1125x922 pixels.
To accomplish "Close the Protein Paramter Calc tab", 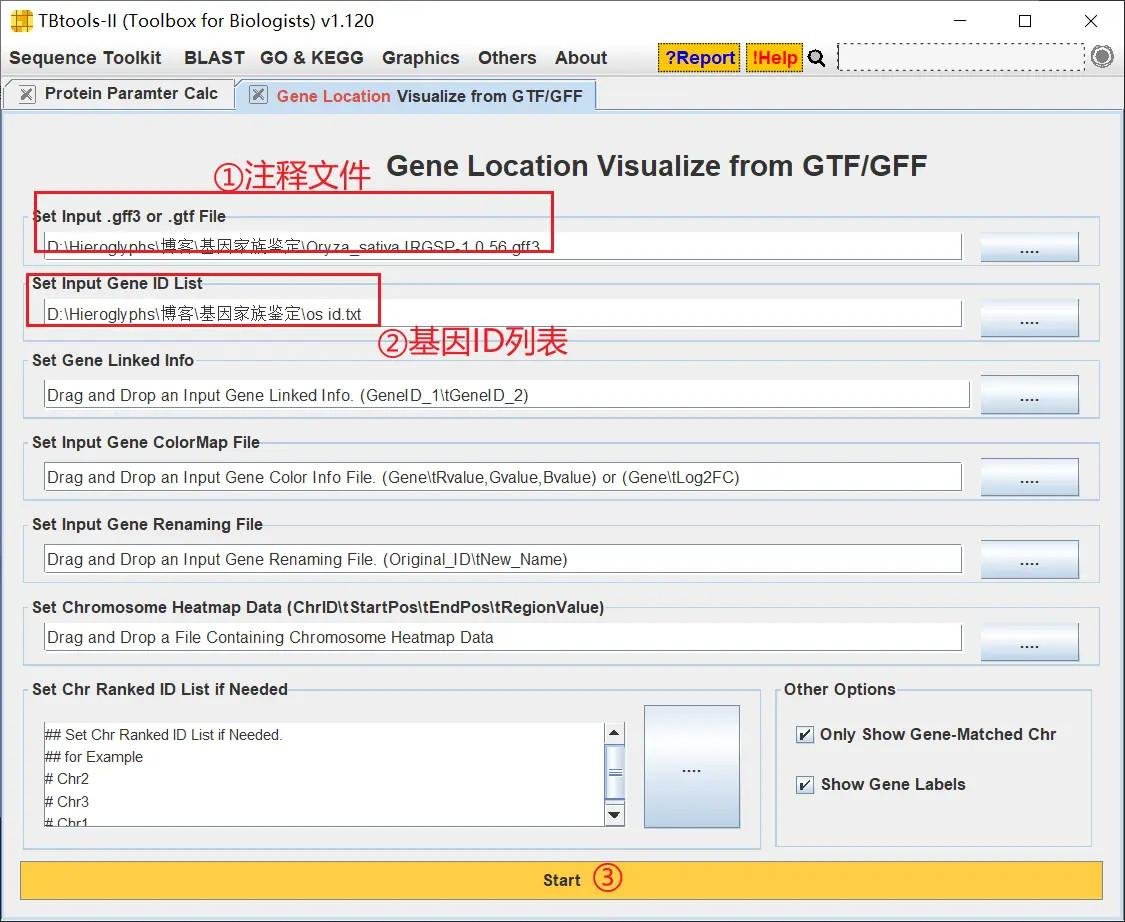I will (27, 94).
